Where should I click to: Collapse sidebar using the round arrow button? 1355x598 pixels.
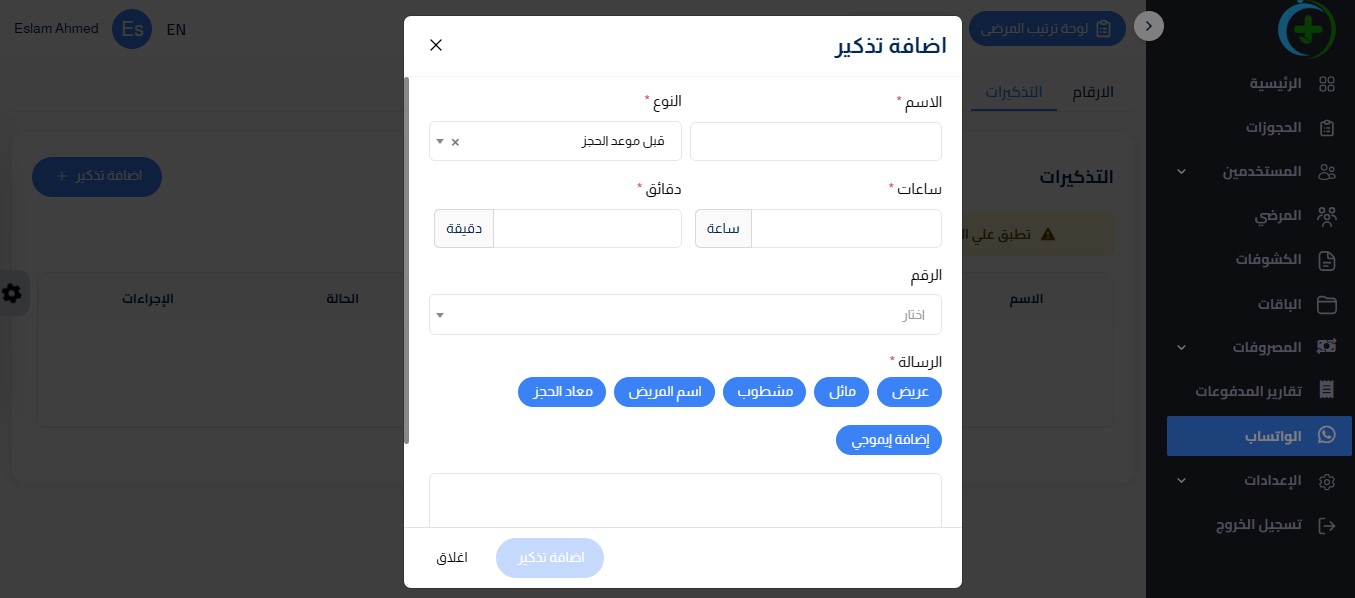click(x=1149, y=26)
